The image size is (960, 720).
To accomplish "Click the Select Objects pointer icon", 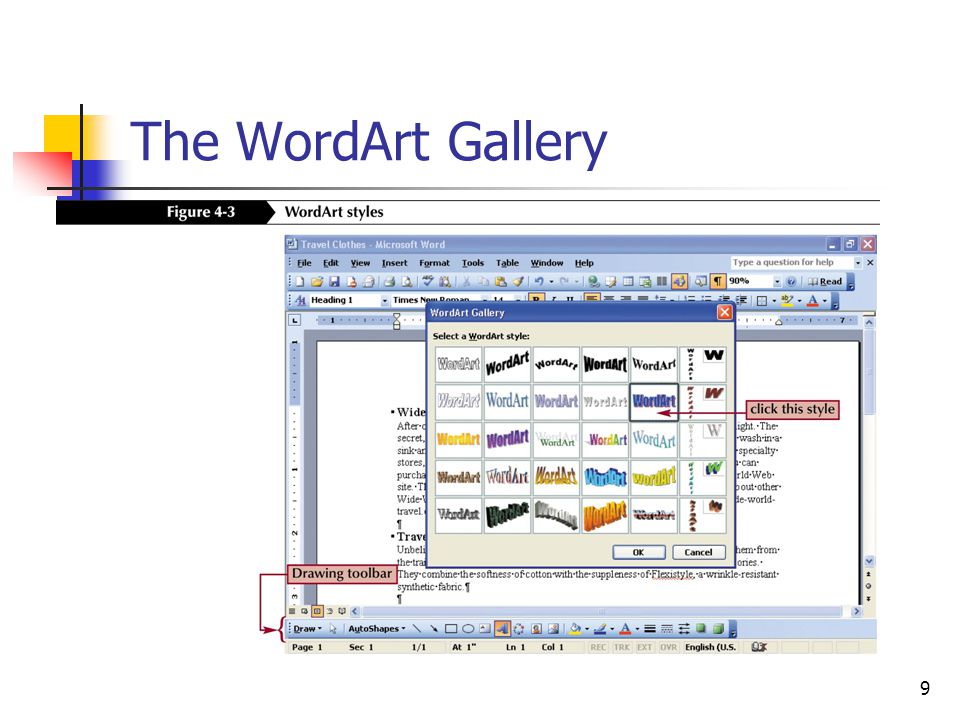I will (332, 629).
